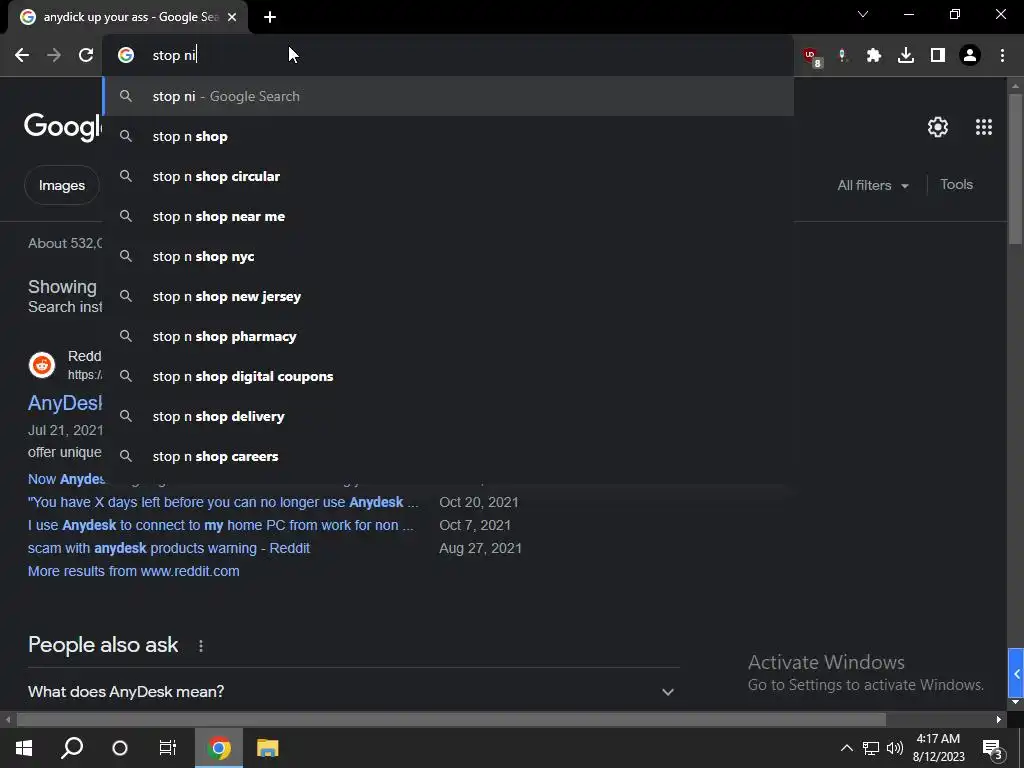Open Chrome downloads icon
Image resolution: width=1024 pixels, height=768 pixels.
(906, 56)
